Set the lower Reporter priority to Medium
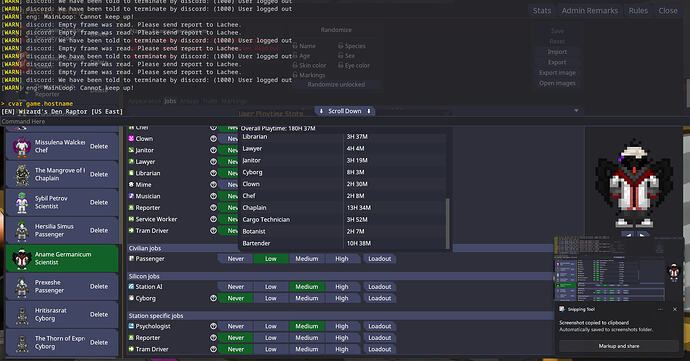Screen dimensions: 690x361 coord(307,338)
